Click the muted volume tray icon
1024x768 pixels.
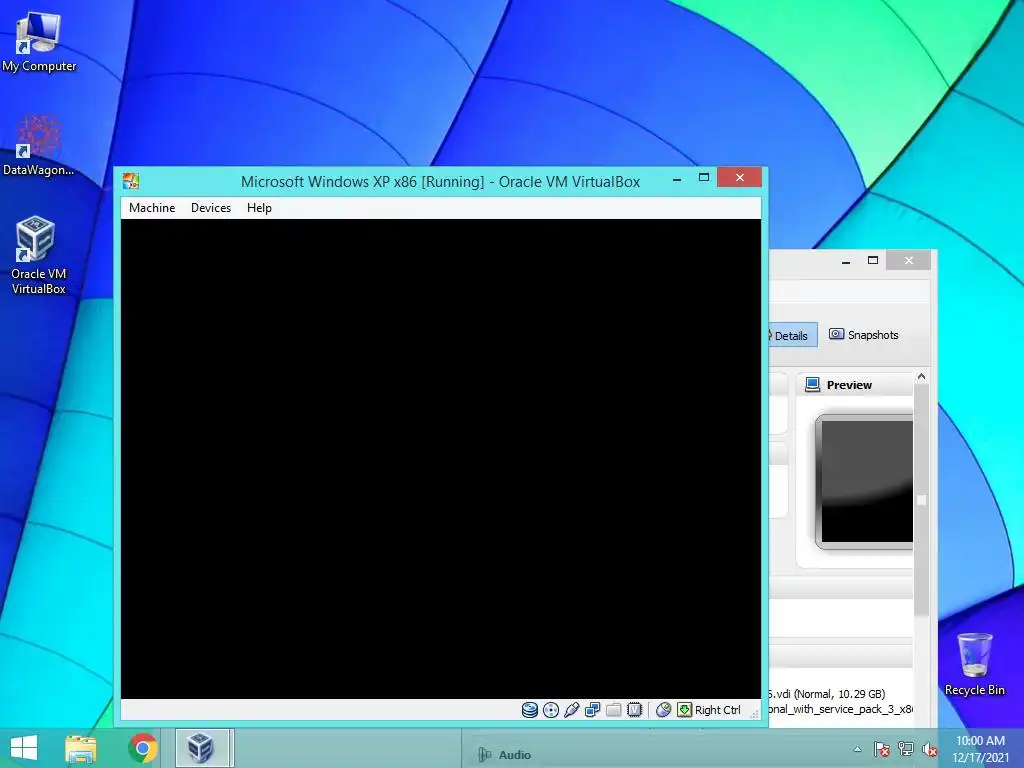(x=929, y=749)
